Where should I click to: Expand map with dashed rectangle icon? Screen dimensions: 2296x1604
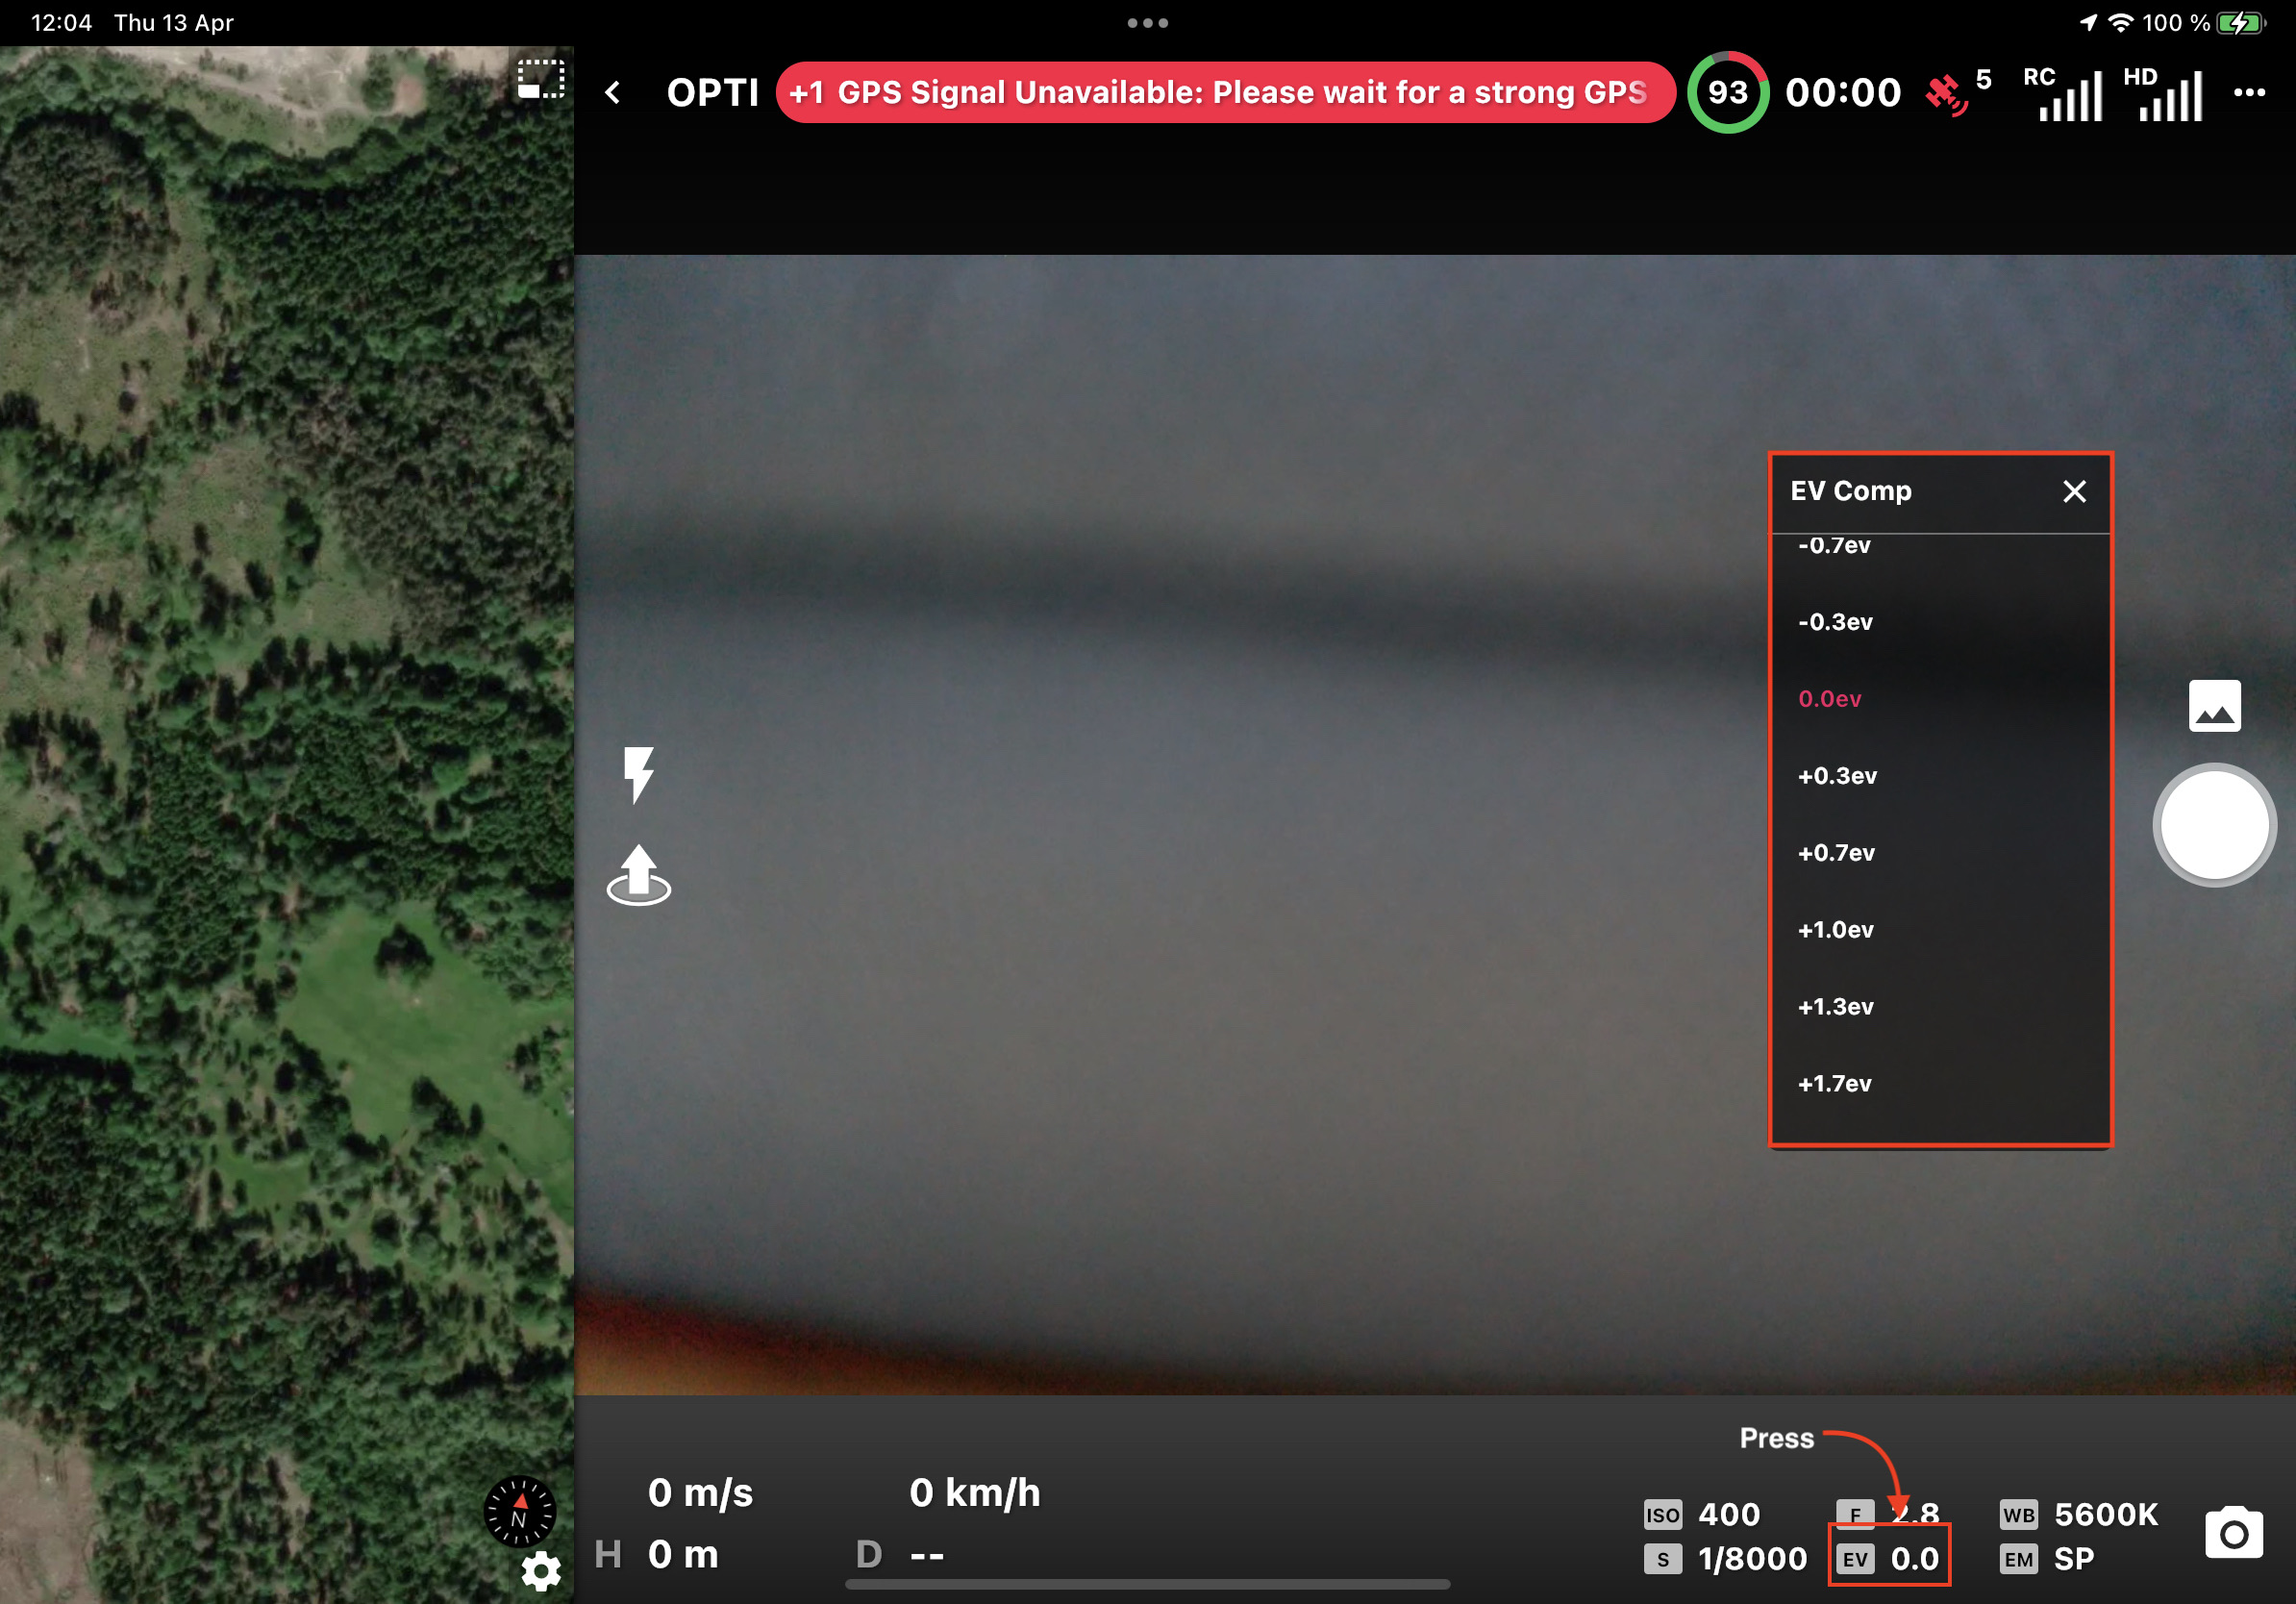(x=541, y=79)
